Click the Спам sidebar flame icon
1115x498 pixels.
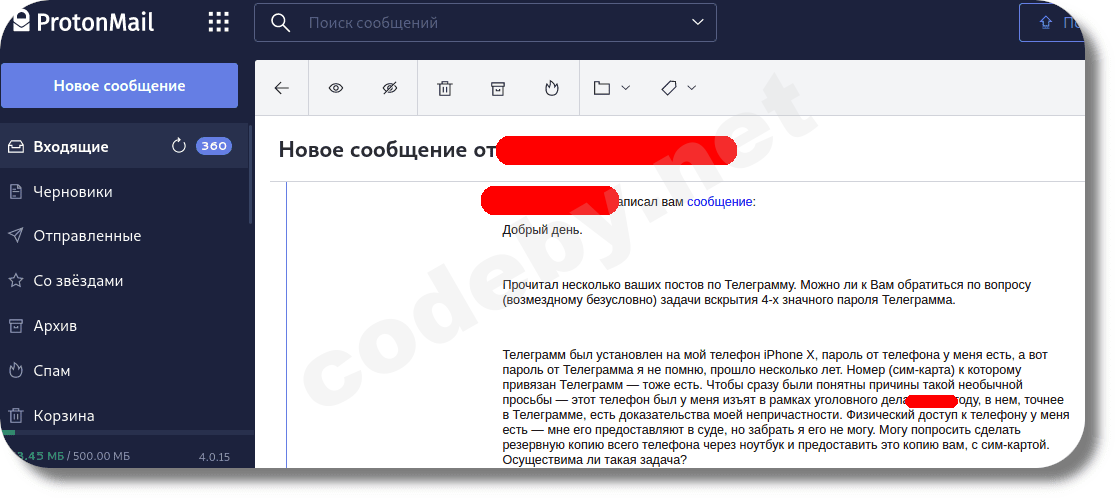coord(16,371)
